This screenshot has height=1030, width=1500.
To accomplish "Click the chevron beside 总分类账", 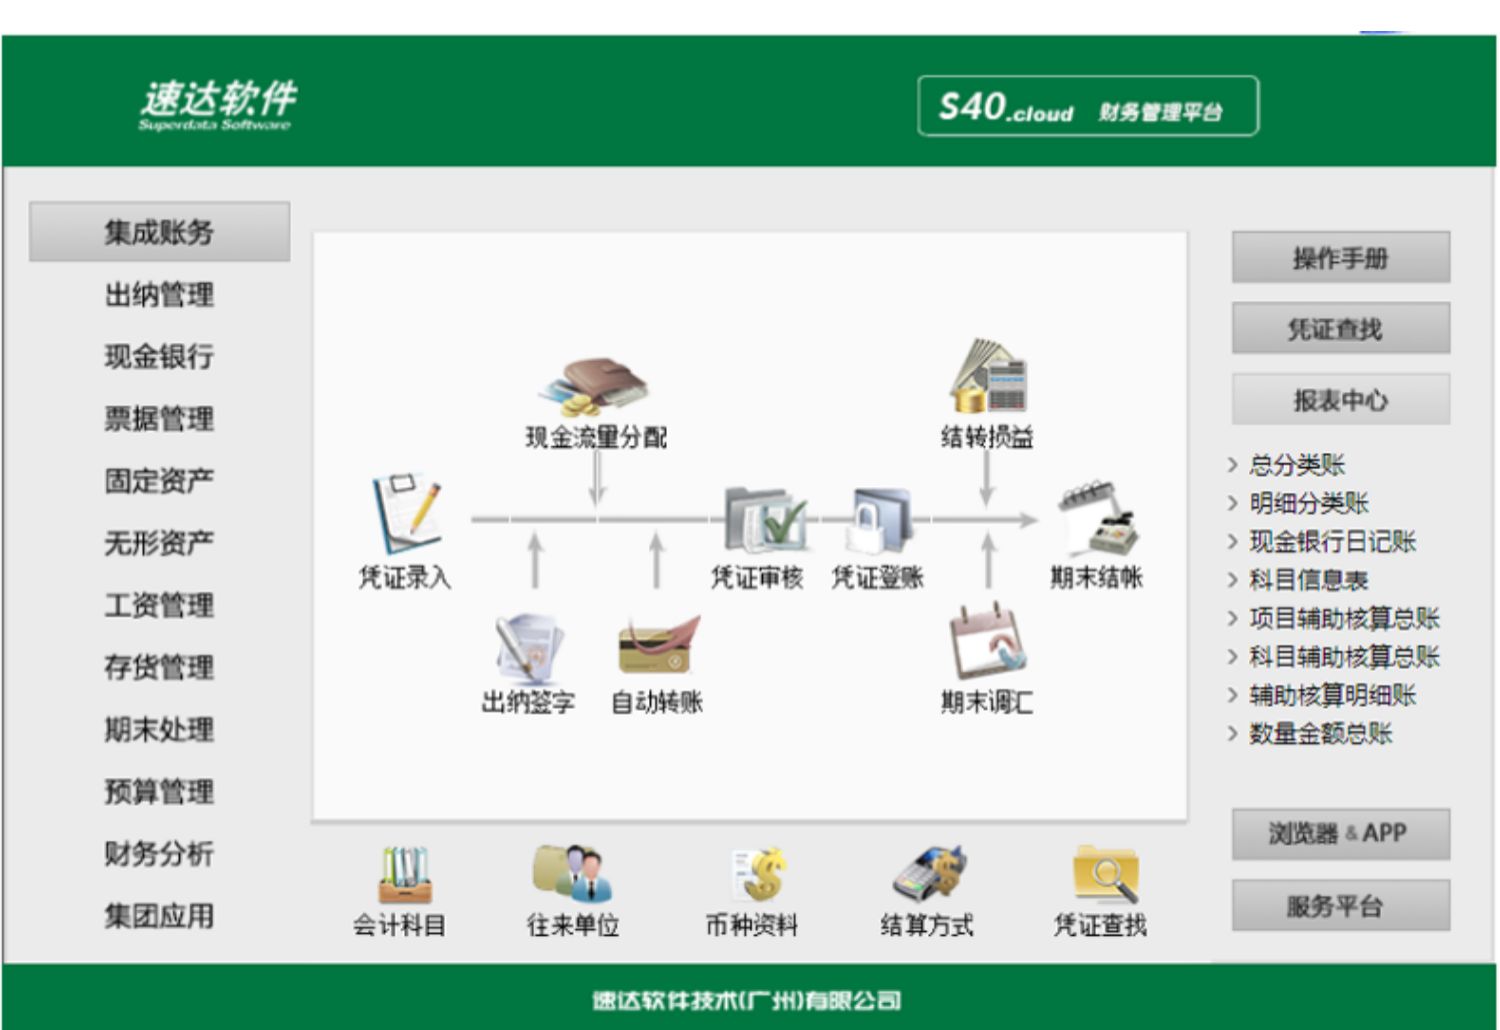I will [1233, 465].
